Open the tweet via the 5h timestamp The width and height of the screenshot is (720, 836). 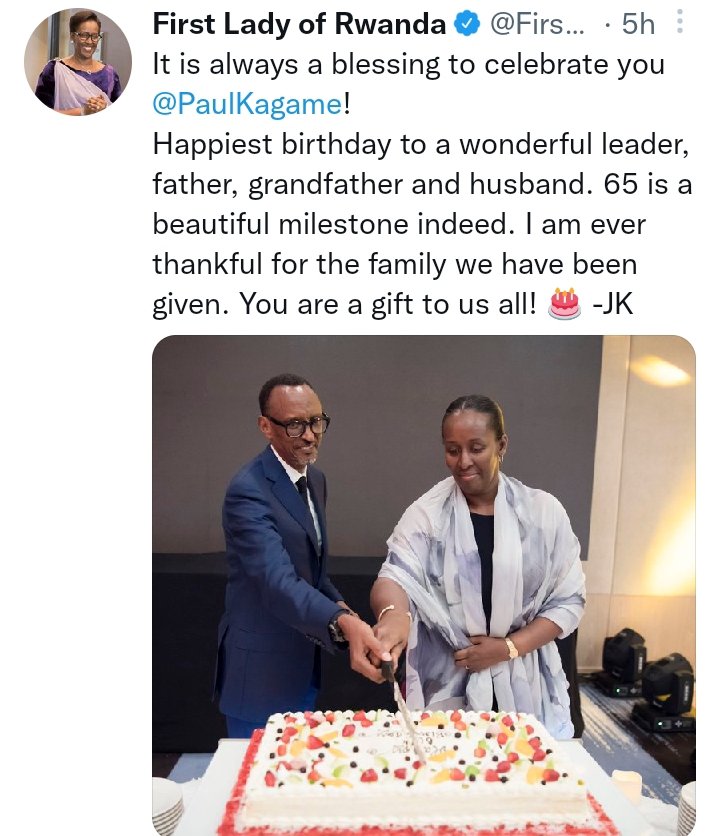[x=638, y=24]
